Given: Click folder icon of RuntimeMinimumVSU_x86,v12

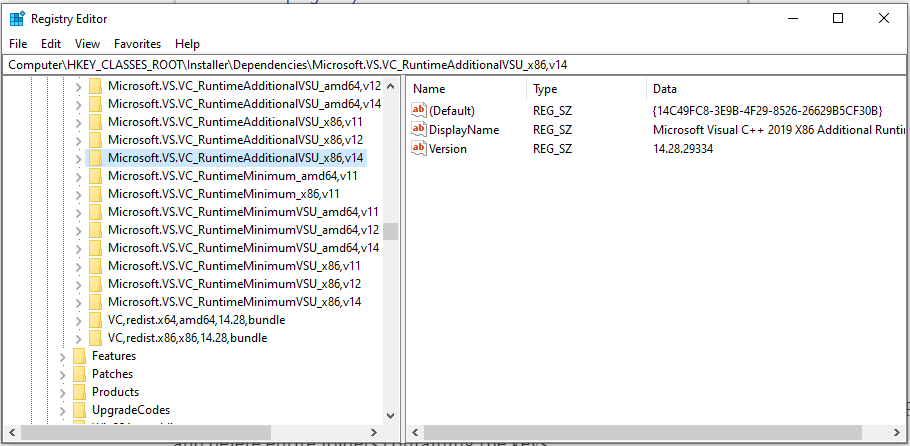Looking at the screenshot, I should pos(95,284).
